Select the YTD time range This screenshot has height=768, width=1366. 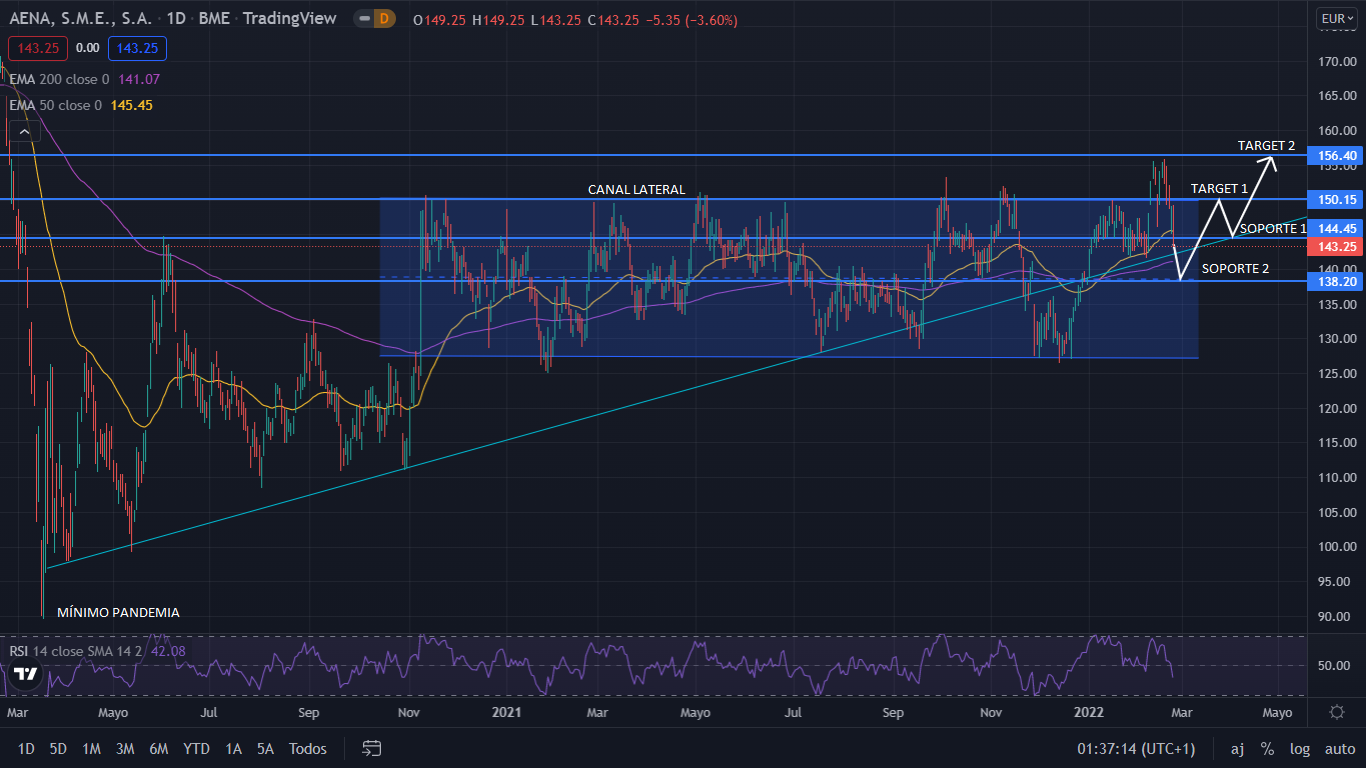coord(197,749)
